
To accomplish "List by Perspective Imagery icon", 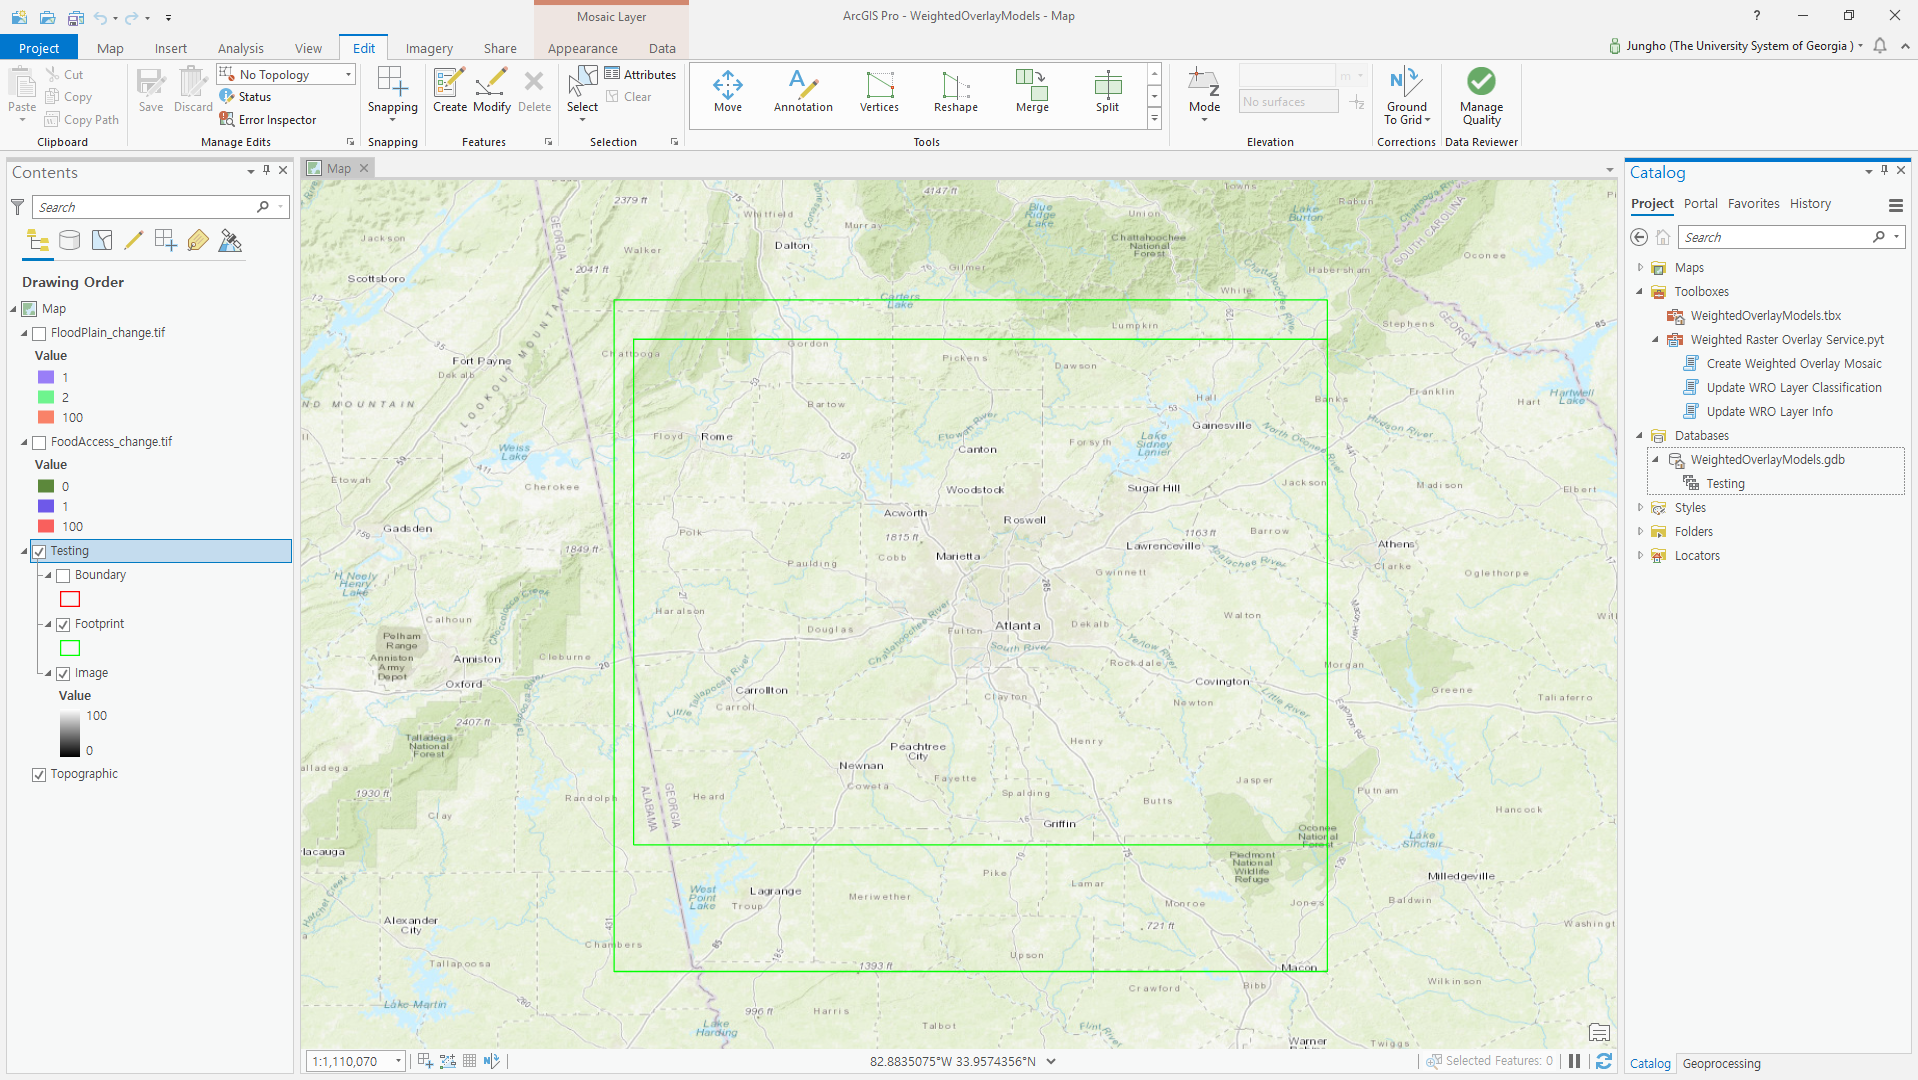I will pos(230,241).
